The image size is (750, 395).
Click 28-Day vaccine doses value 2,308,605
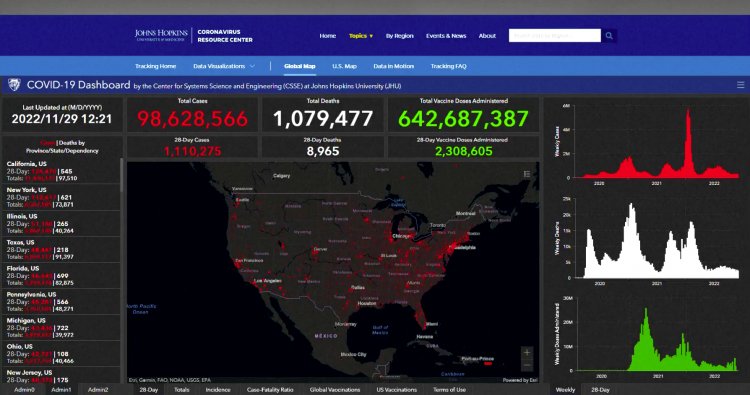pos(463,151)
